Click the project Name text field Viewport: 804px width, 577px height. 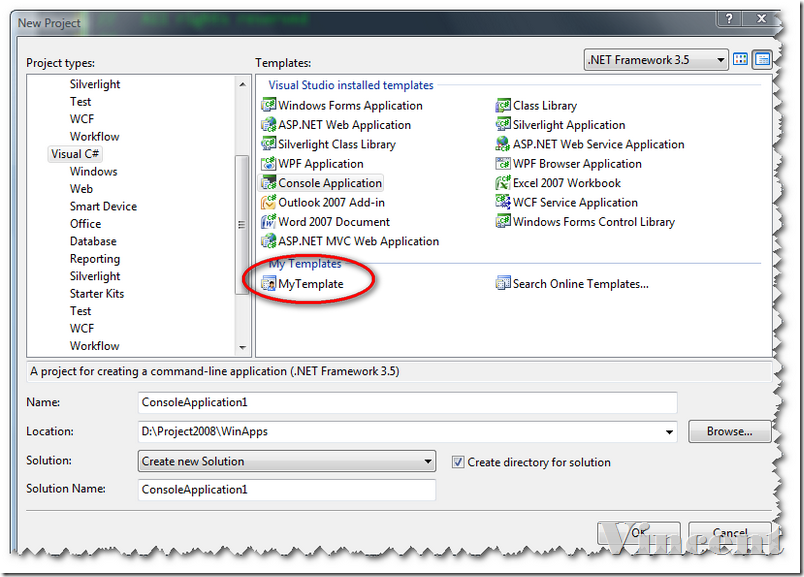point(408,402)
